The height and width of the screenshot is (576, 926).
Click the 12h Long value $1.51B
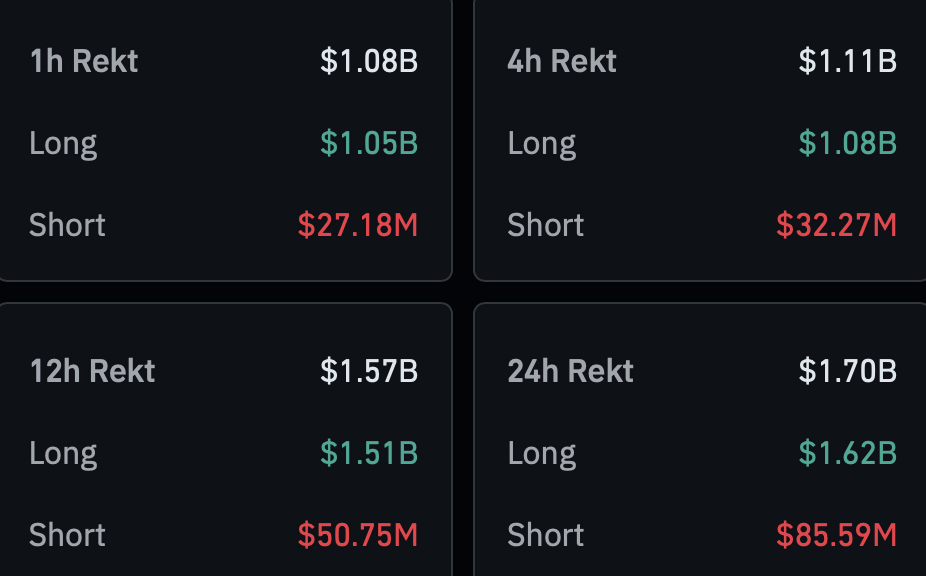pos(369,453)
